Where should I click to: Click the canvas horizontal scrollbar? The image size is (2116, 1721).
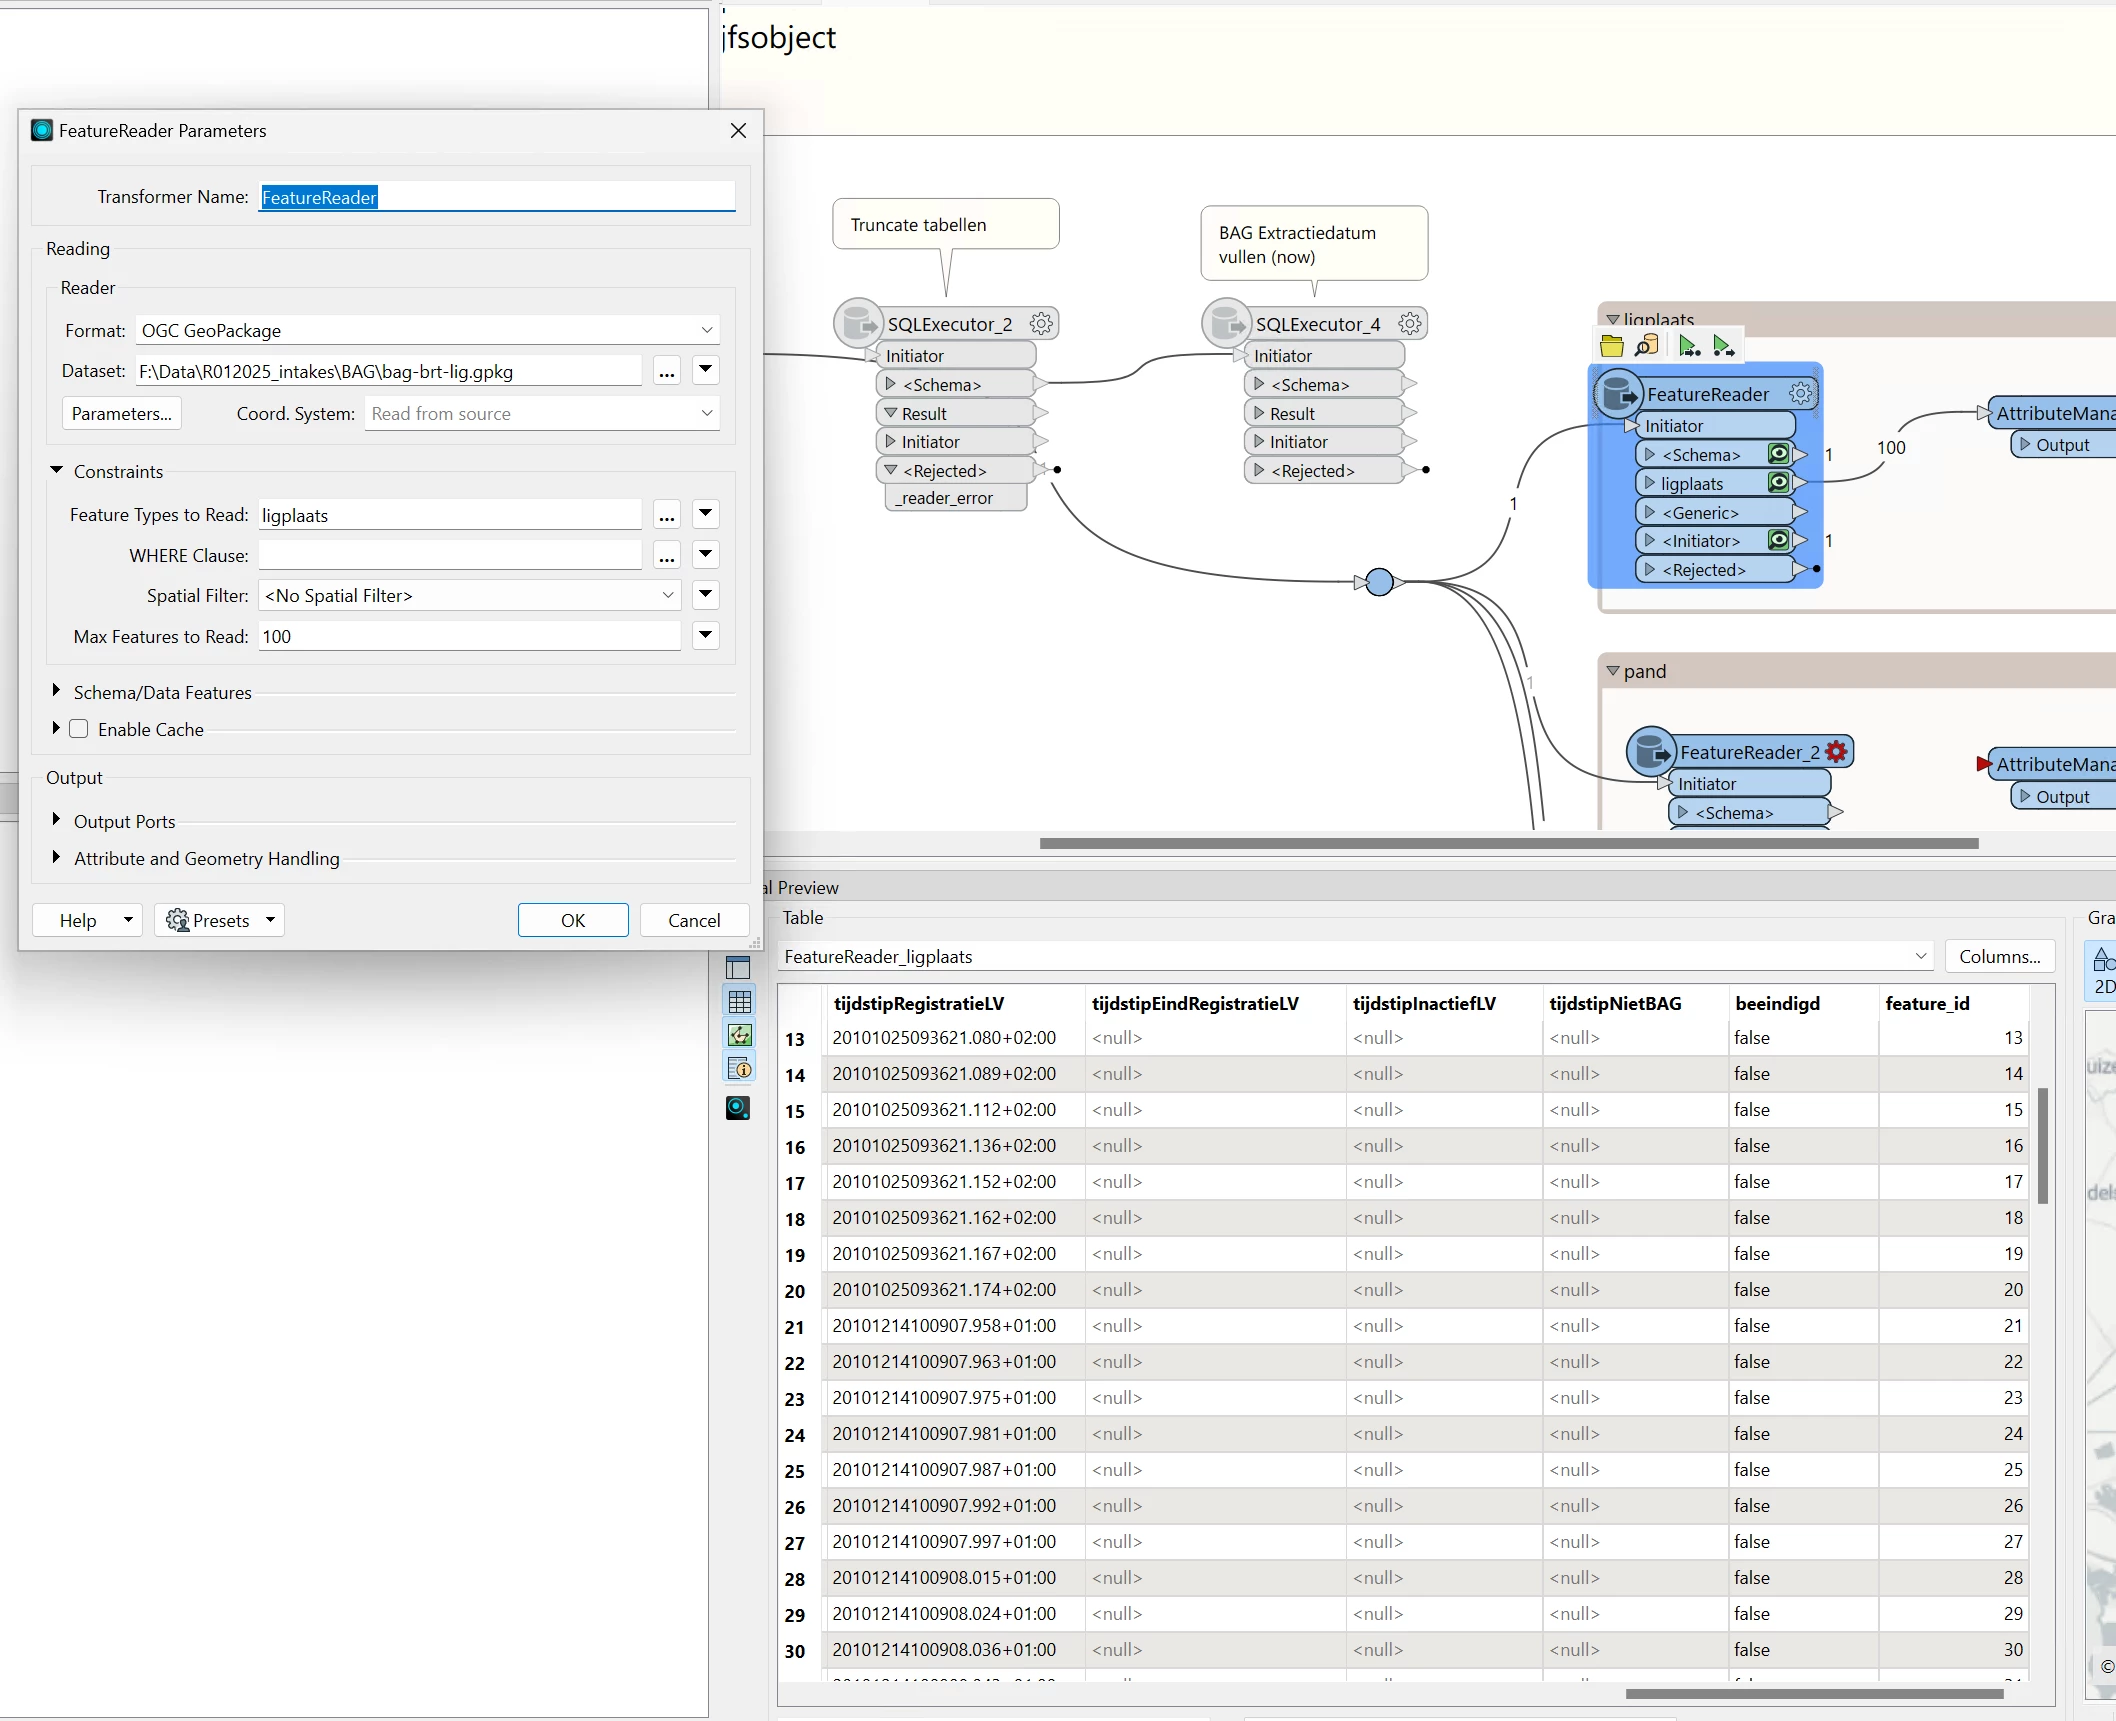click(x=1508, y=843)
